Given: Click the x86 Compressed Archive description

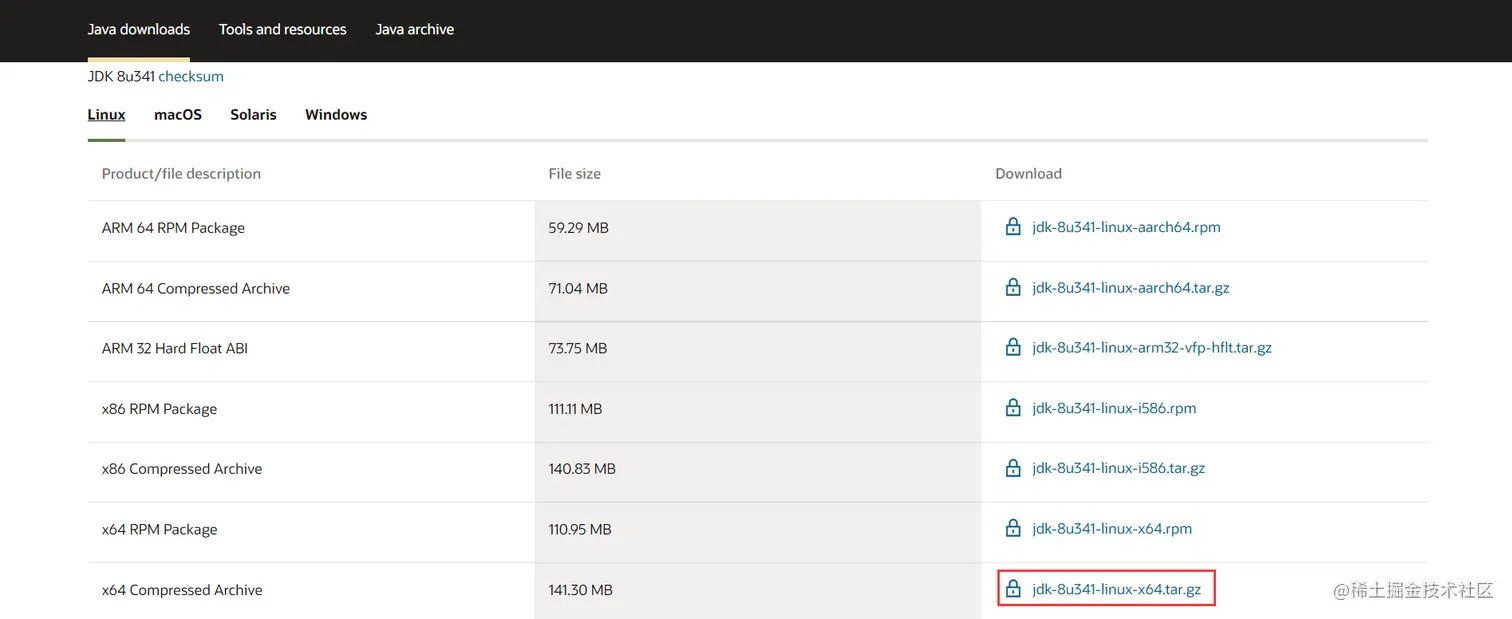Looking at the screenshot, I should pos(182,469).
